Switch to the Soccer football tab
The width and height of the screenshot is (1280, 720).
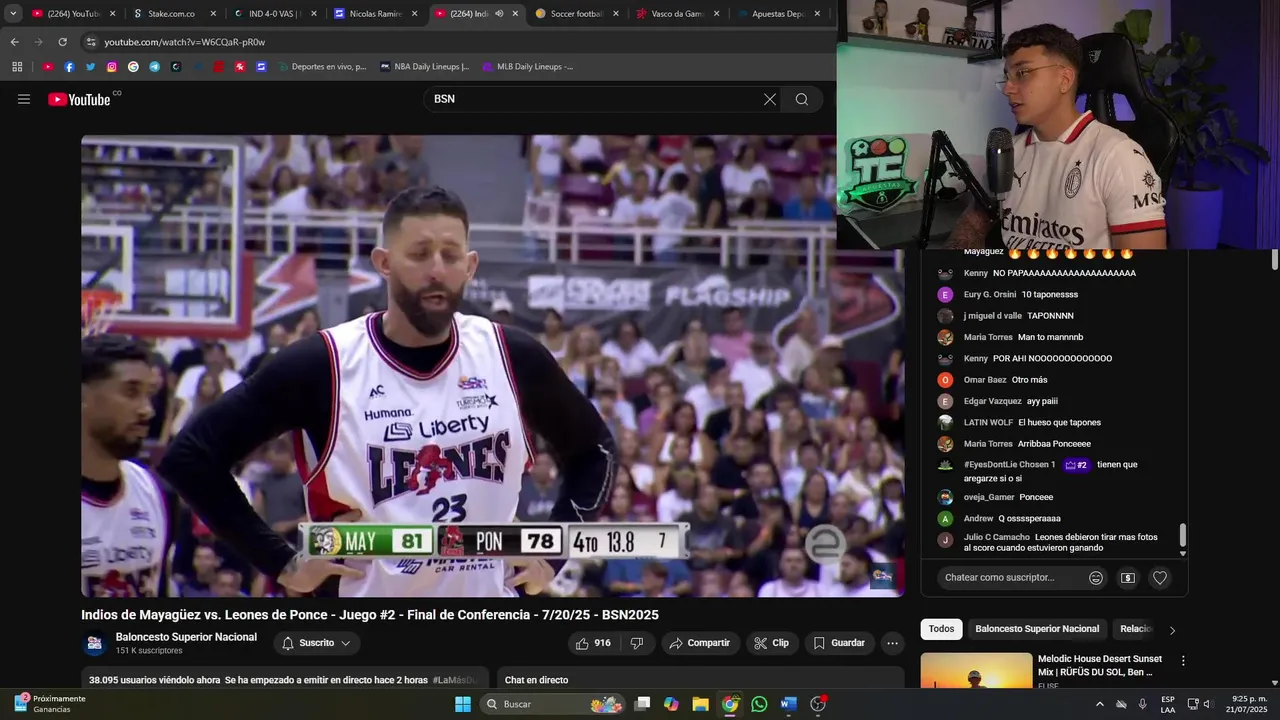(x=576, y=14)
